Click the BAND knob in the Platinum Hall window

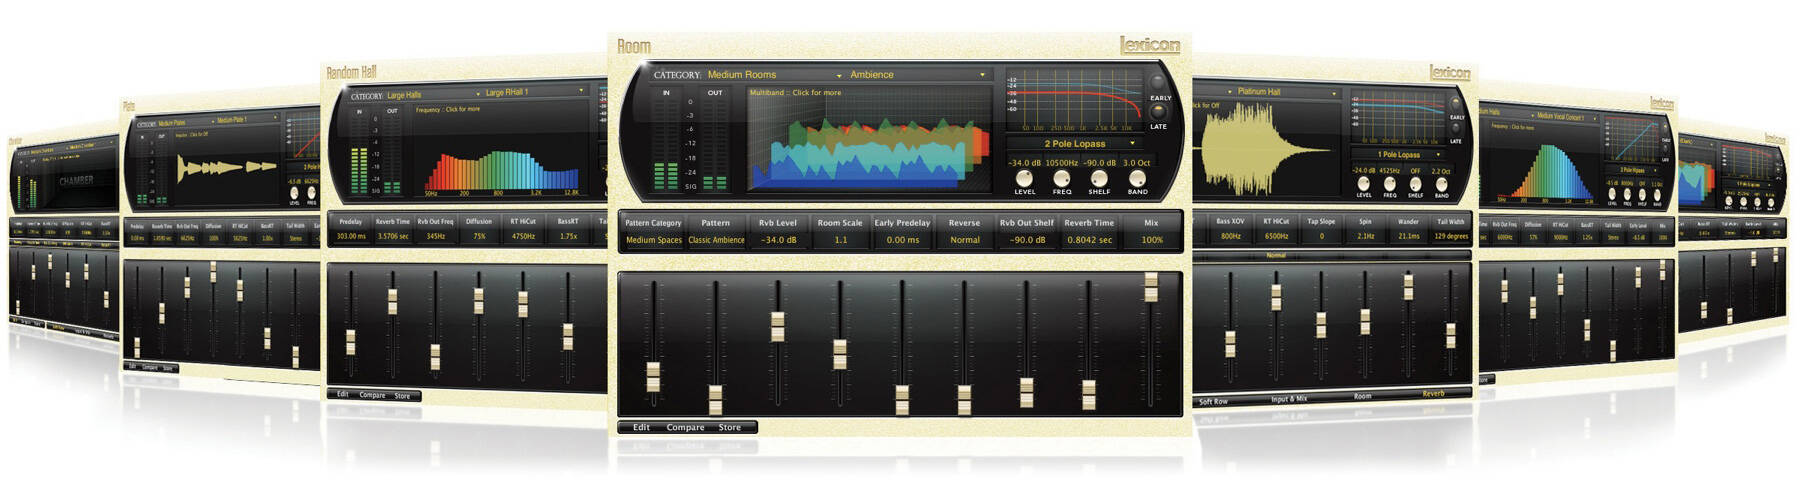pyautogui.click(x=1441, y=183)
